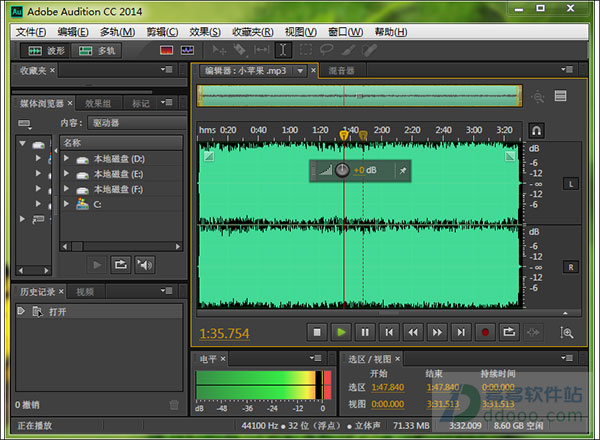
Task: Click media browser loop playback button
Action: [x=121, y=265]
